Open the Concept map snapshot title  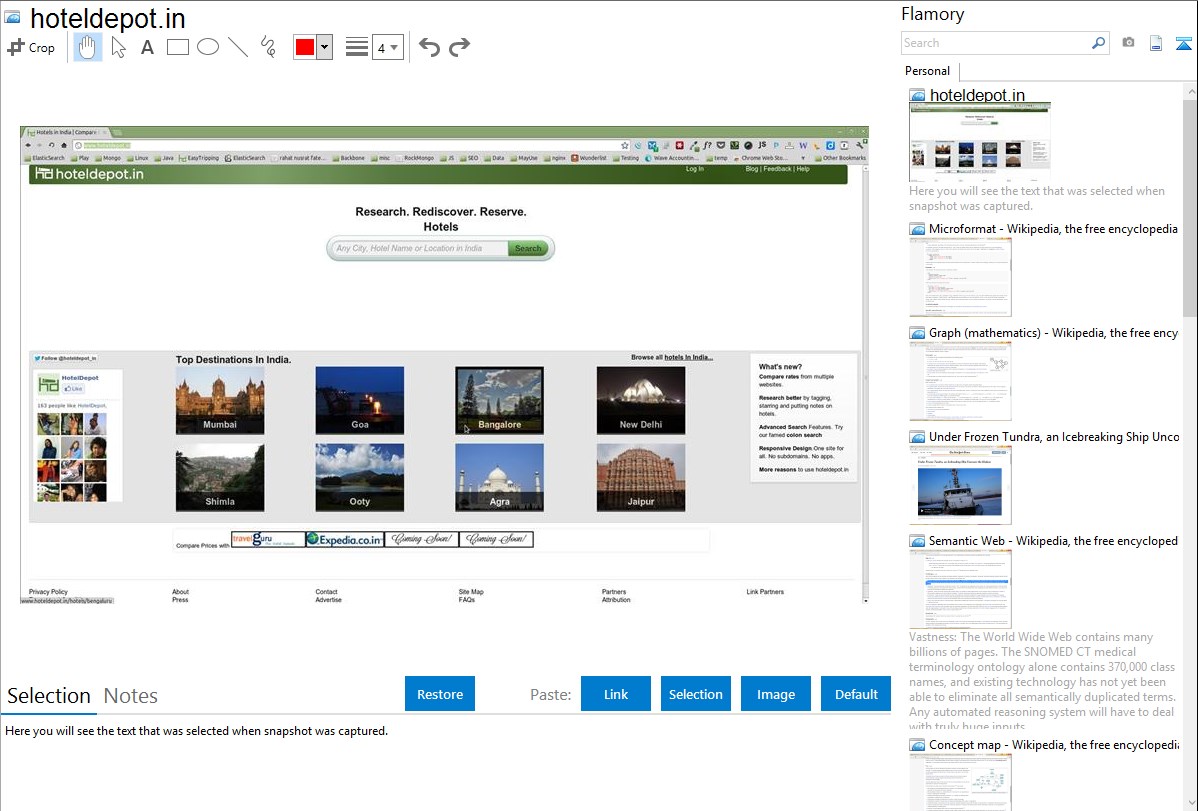pos(1053,744)
